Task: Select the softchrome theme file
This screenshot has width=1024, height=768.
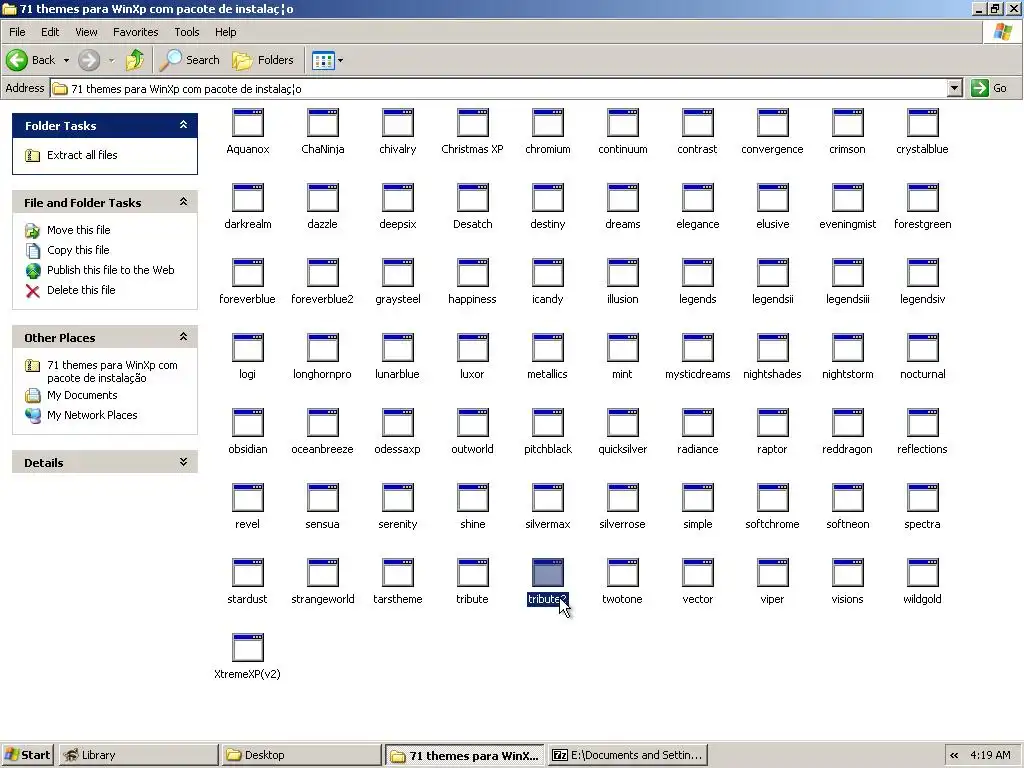Action: tap(773, 507)
